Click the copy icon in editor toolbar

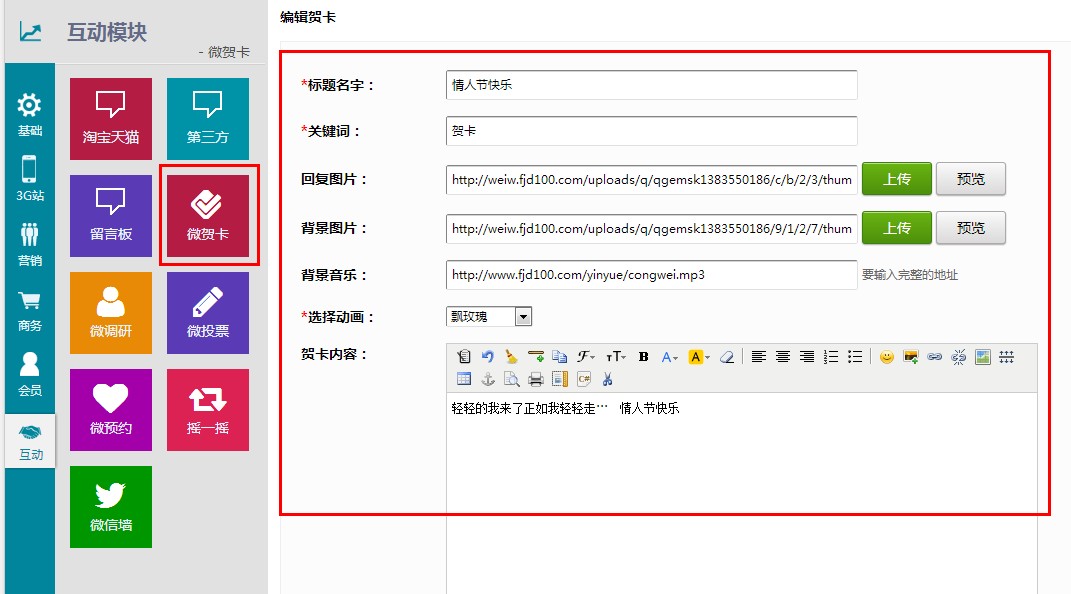pyautogui.click(x=559, y=356)
